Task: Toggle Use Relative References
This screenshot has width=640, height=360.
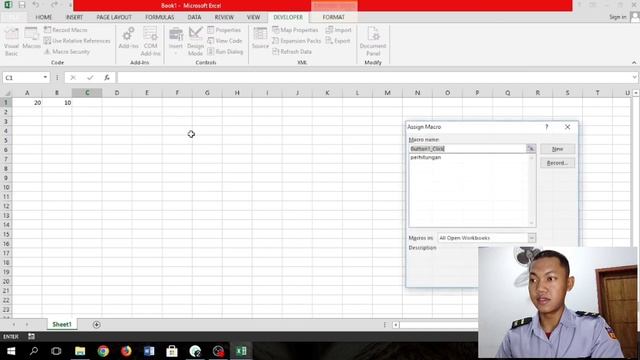Action: 77,41
